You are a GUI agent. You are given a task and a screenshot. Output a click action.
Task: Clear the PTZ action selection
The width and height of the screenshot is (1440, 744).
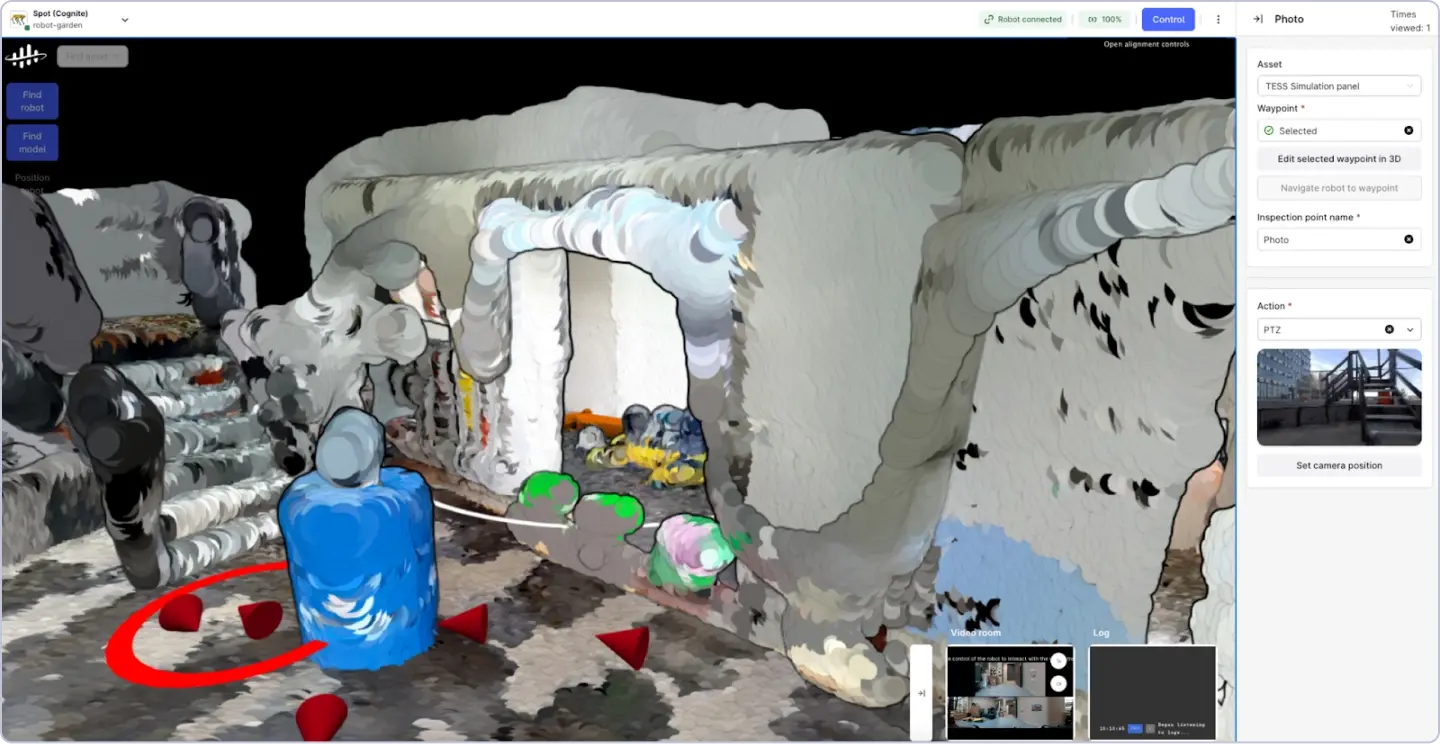[1389, 330]
